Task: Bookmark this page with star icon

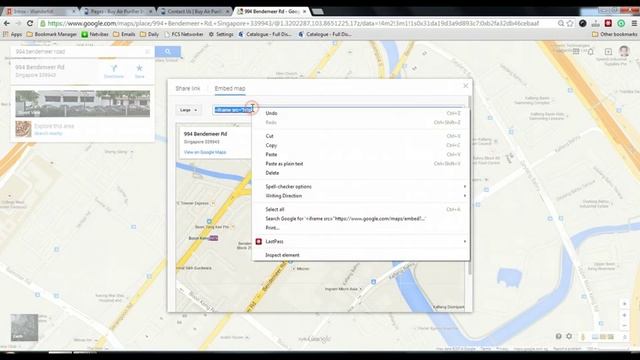Action: [x=570, y=24]
